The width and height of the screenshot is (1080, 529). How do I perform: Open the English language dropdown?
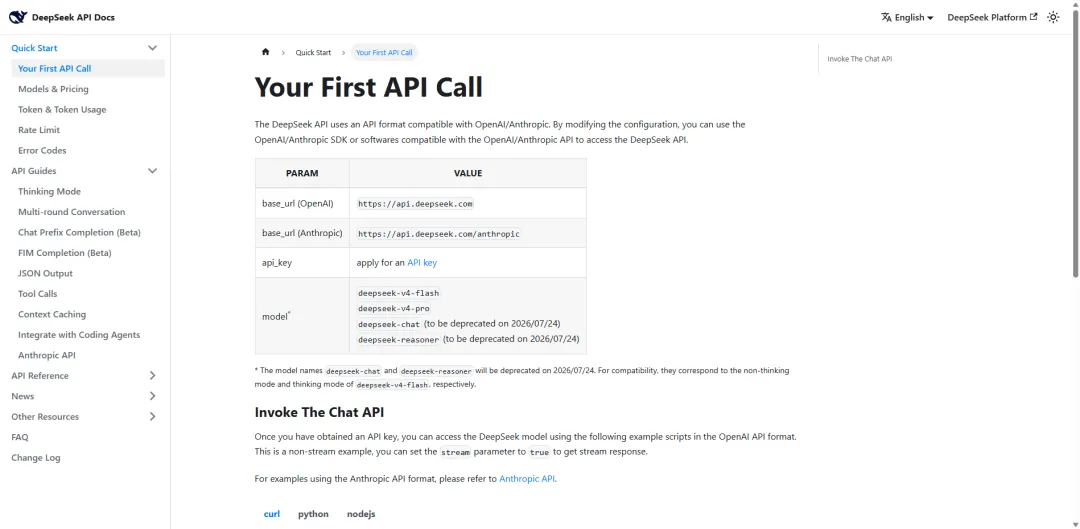pos(907,17)
